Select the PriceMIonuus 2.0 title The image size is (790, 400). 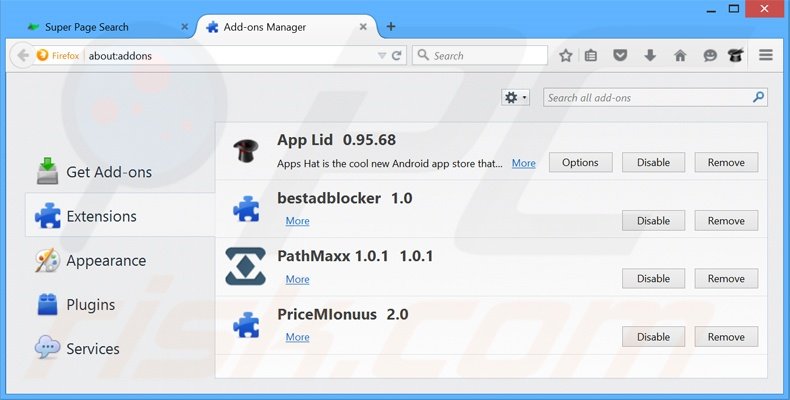click(x=343, y=314)
